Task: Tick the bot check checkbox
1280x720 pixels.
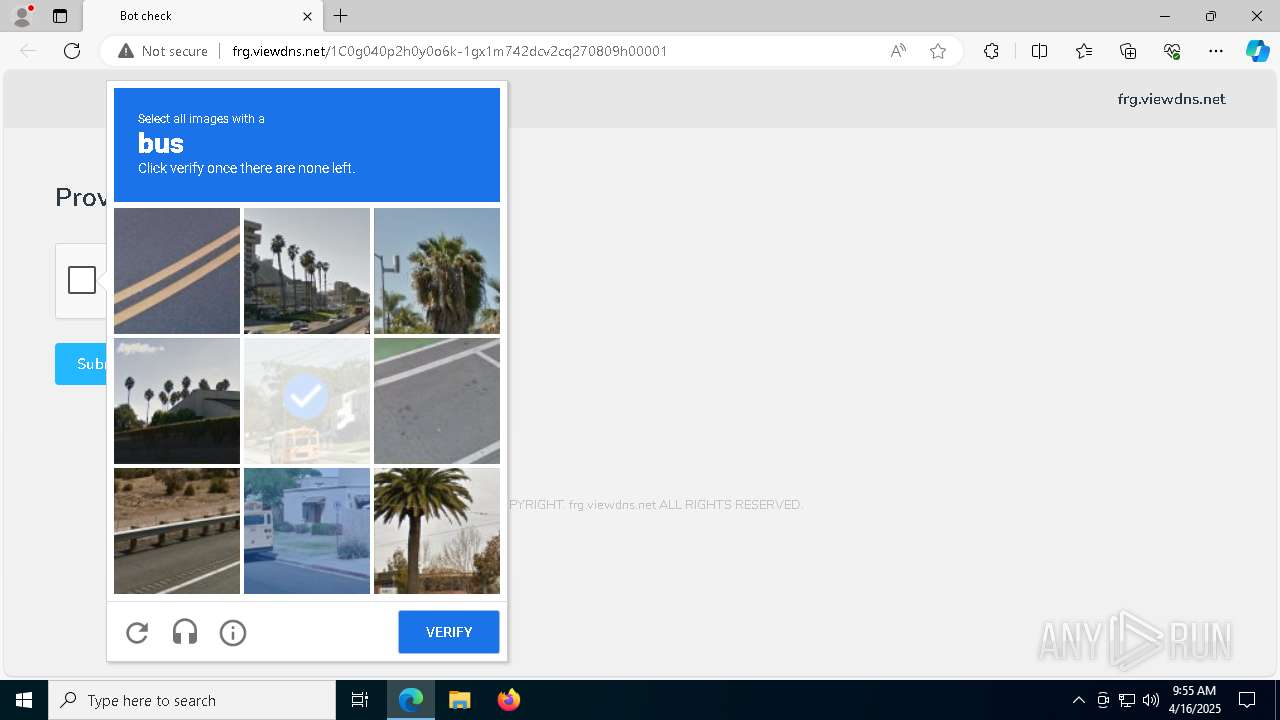Action: [x=82, y=280]
